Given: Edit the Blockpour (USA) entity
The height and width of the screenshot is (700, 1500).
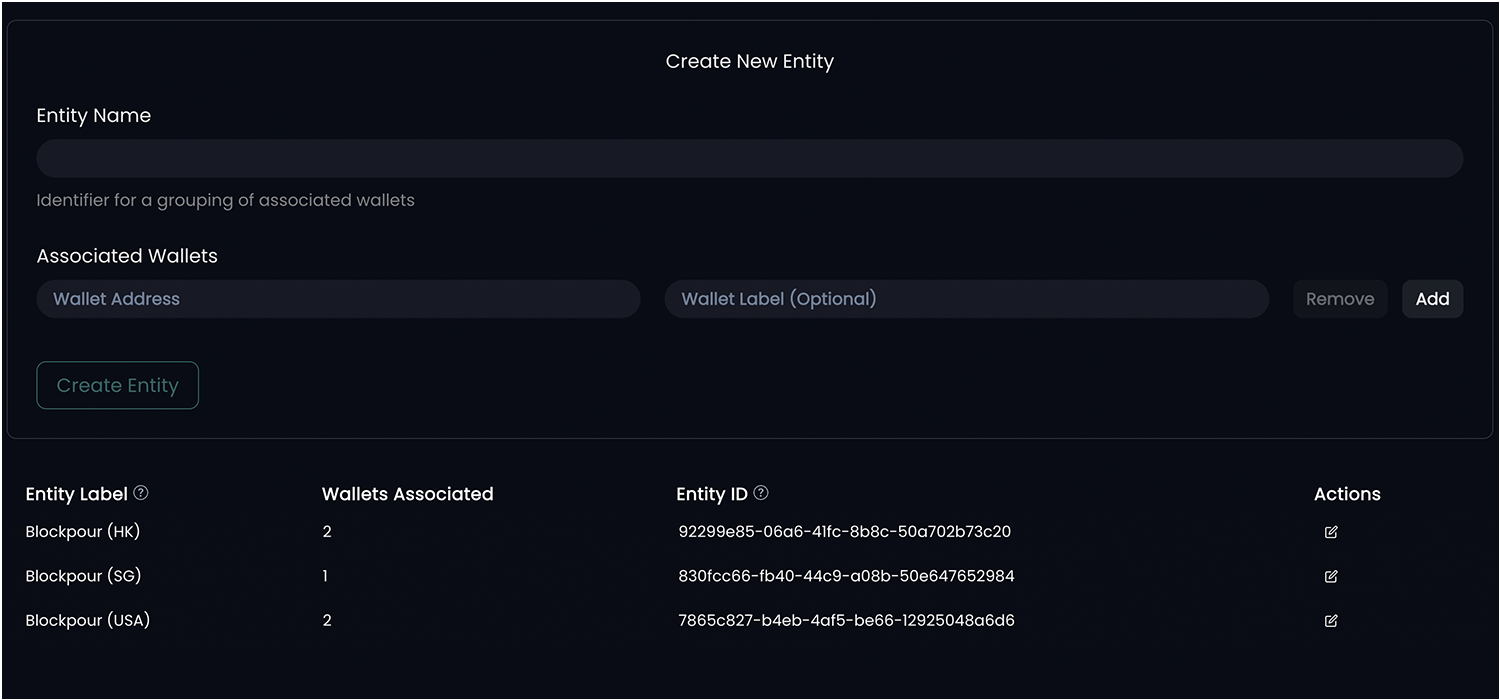Looking at the screenshot, I should 1330,620.
